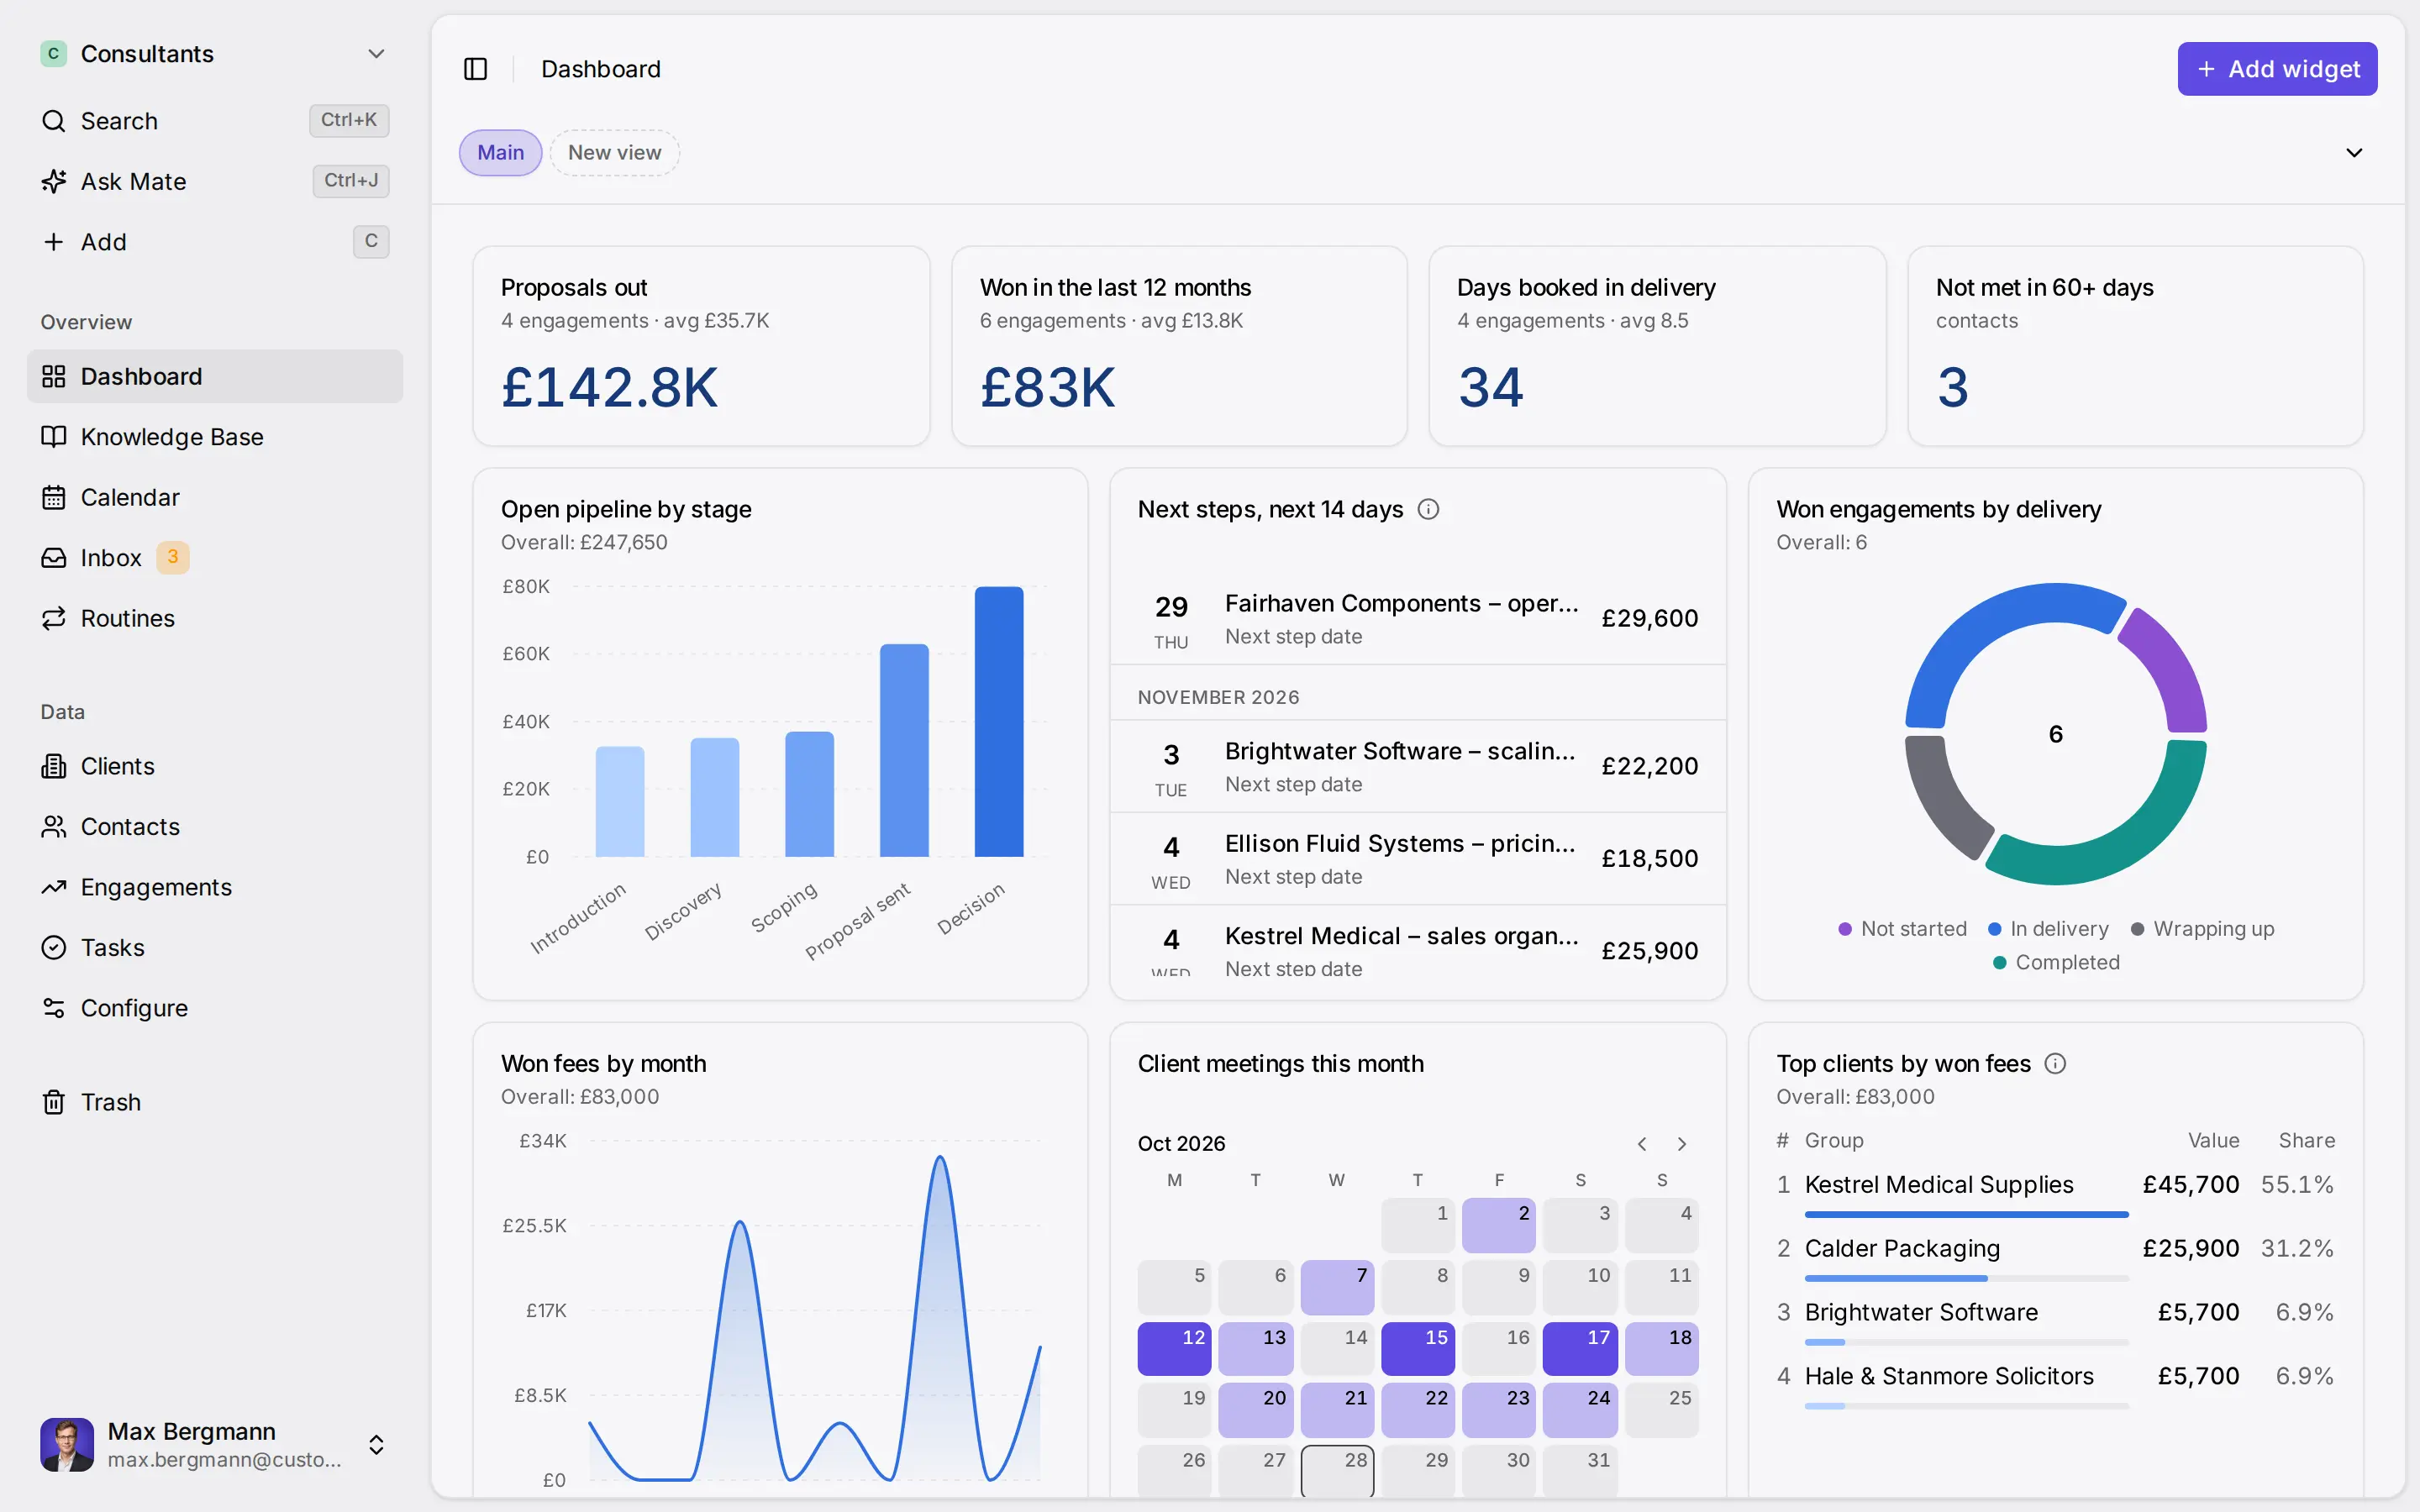Click the Inbox 3 unread badge
The height and width of the screenshot is (1512, 2420).
click(172, 558)
